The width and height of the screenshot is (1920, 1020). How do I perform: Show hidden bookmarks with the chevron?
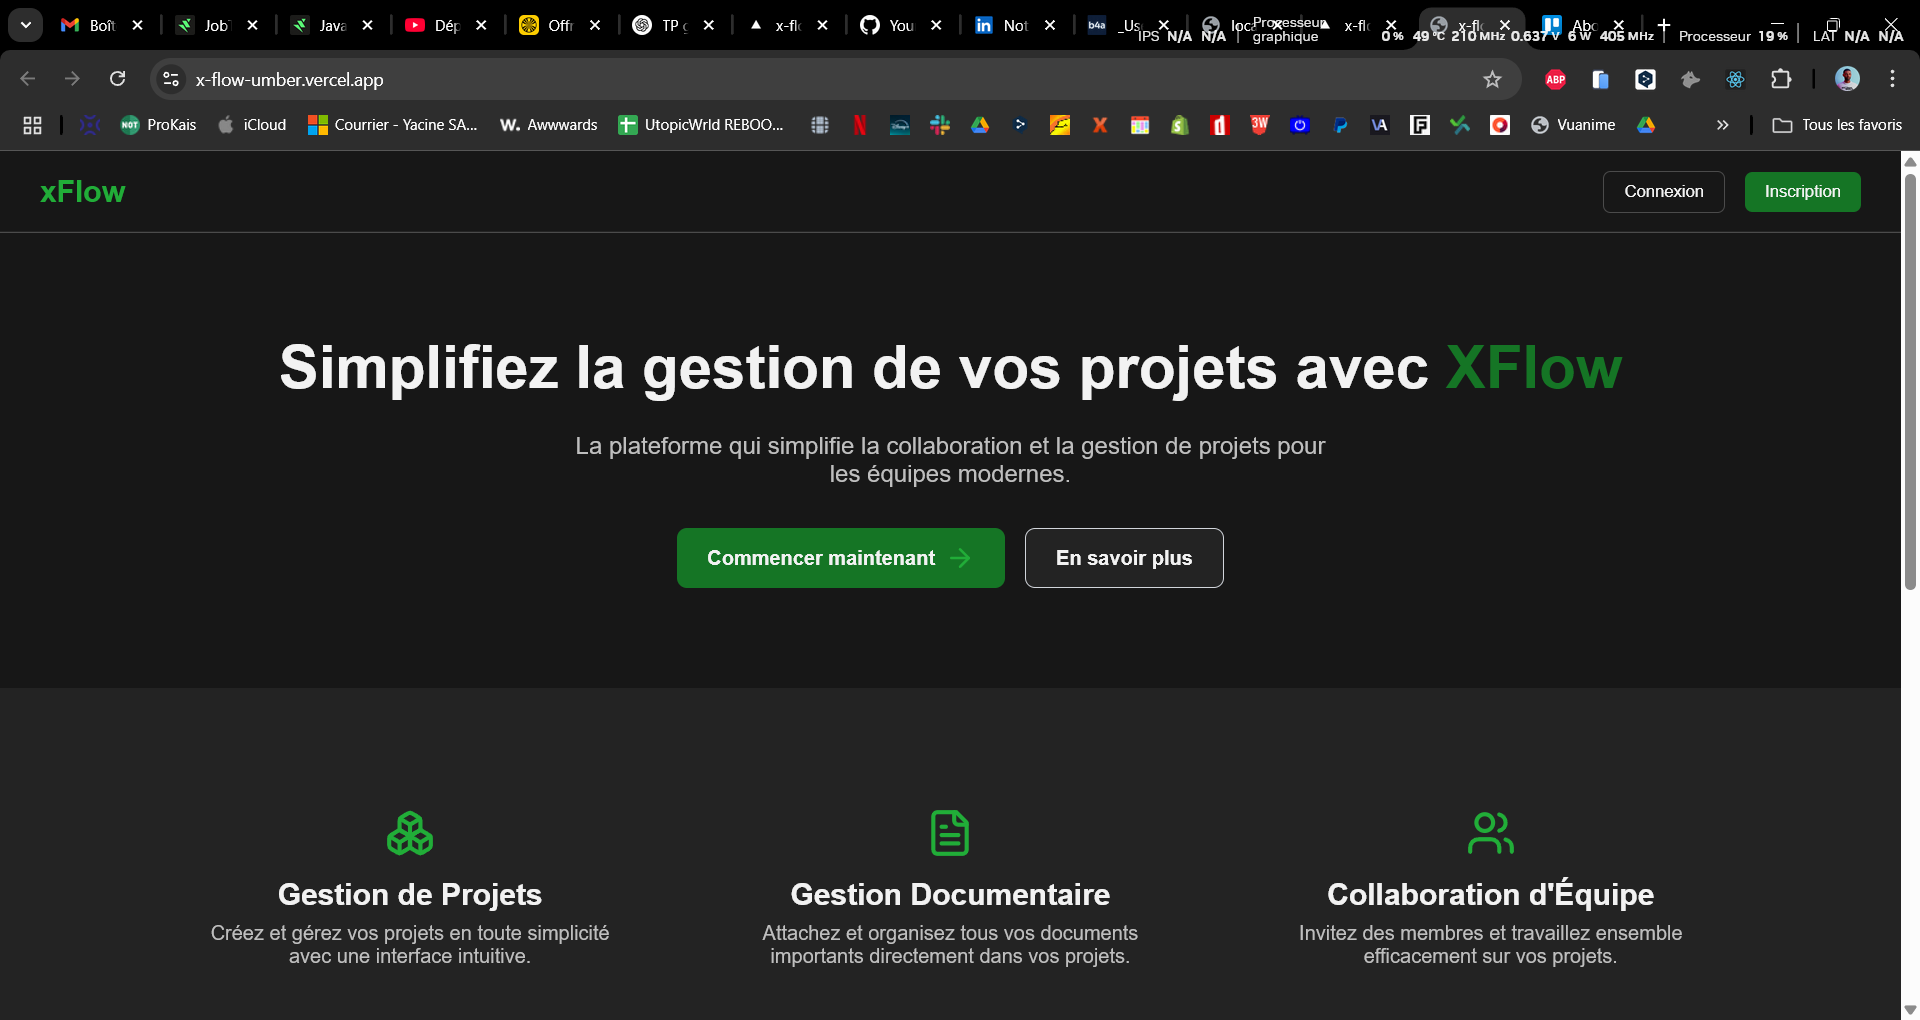pyautogui.click(x=1722, y=125)
